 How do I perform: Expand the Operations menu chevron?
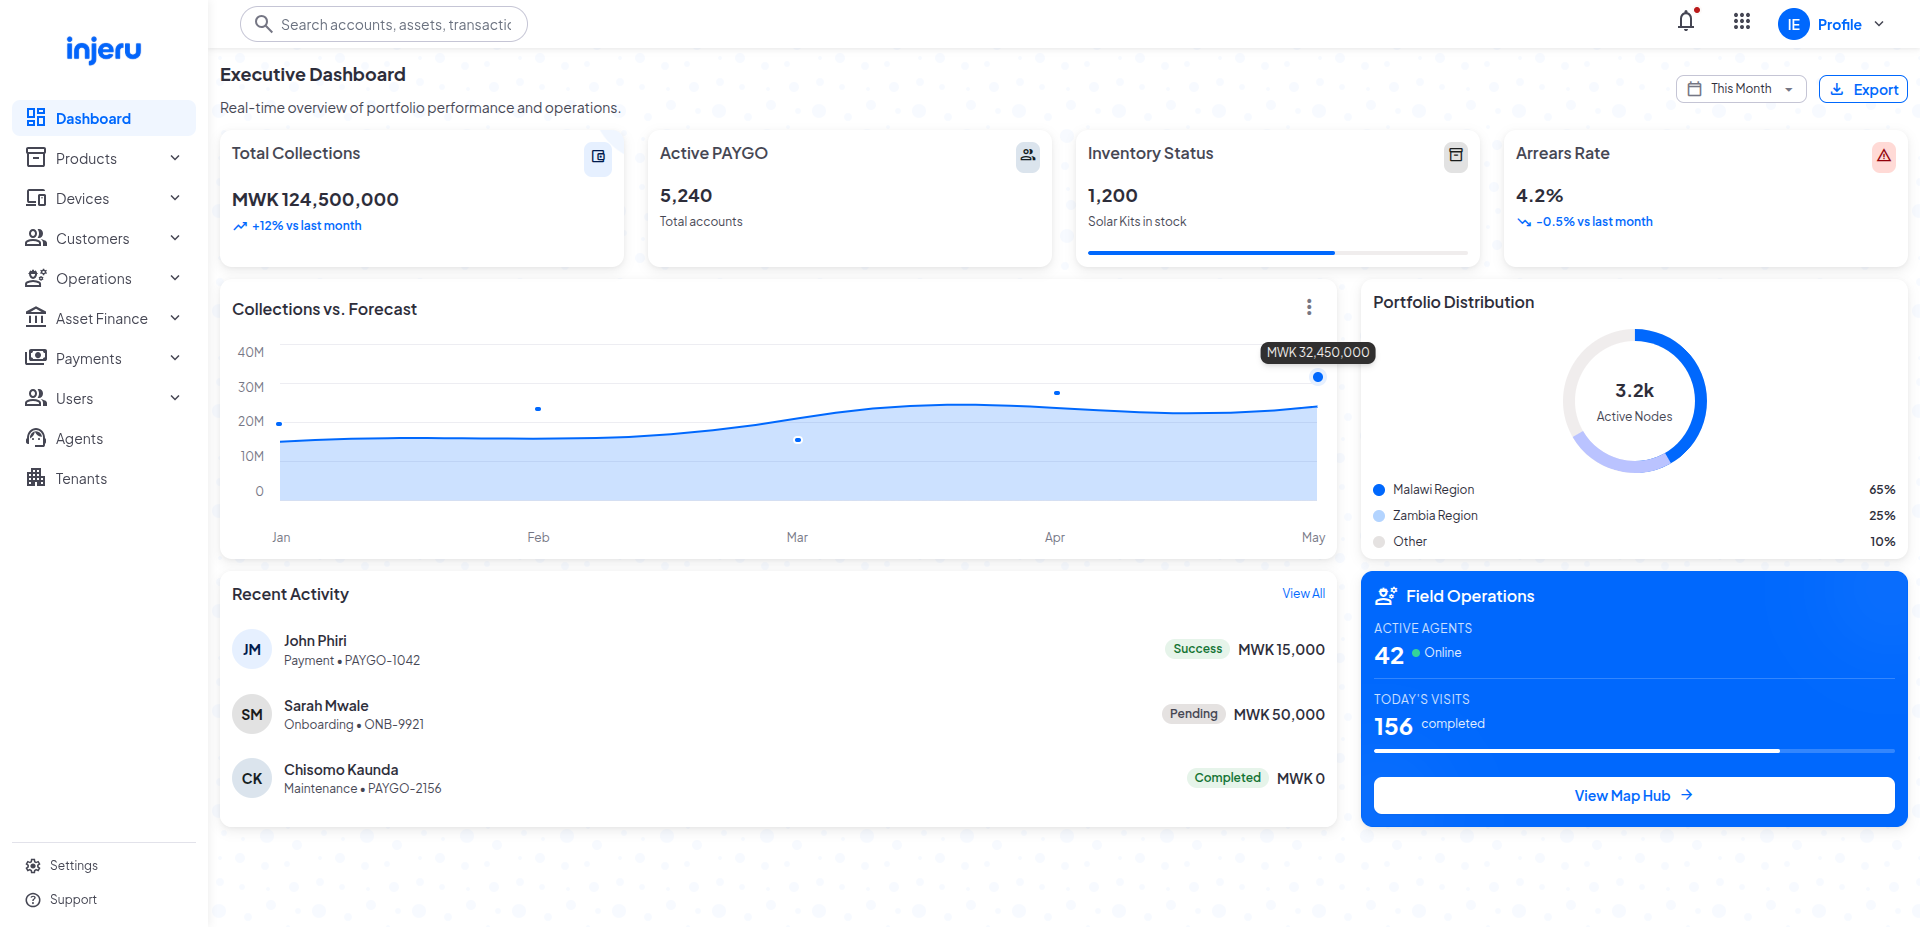(x=175, y=278)
